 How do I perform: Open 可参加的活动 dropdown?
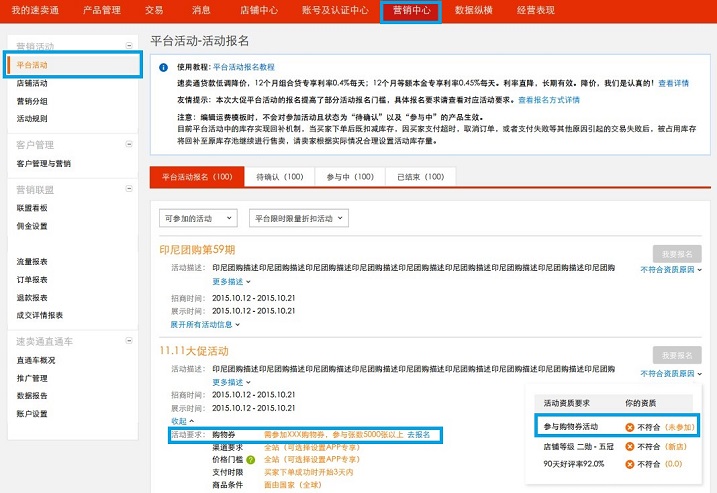tap(198, 218)
